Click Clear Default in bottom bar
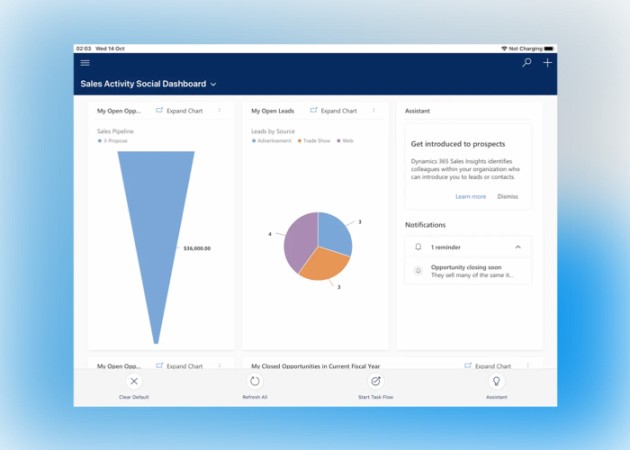 pyautogui.click(x=134, y=387)
